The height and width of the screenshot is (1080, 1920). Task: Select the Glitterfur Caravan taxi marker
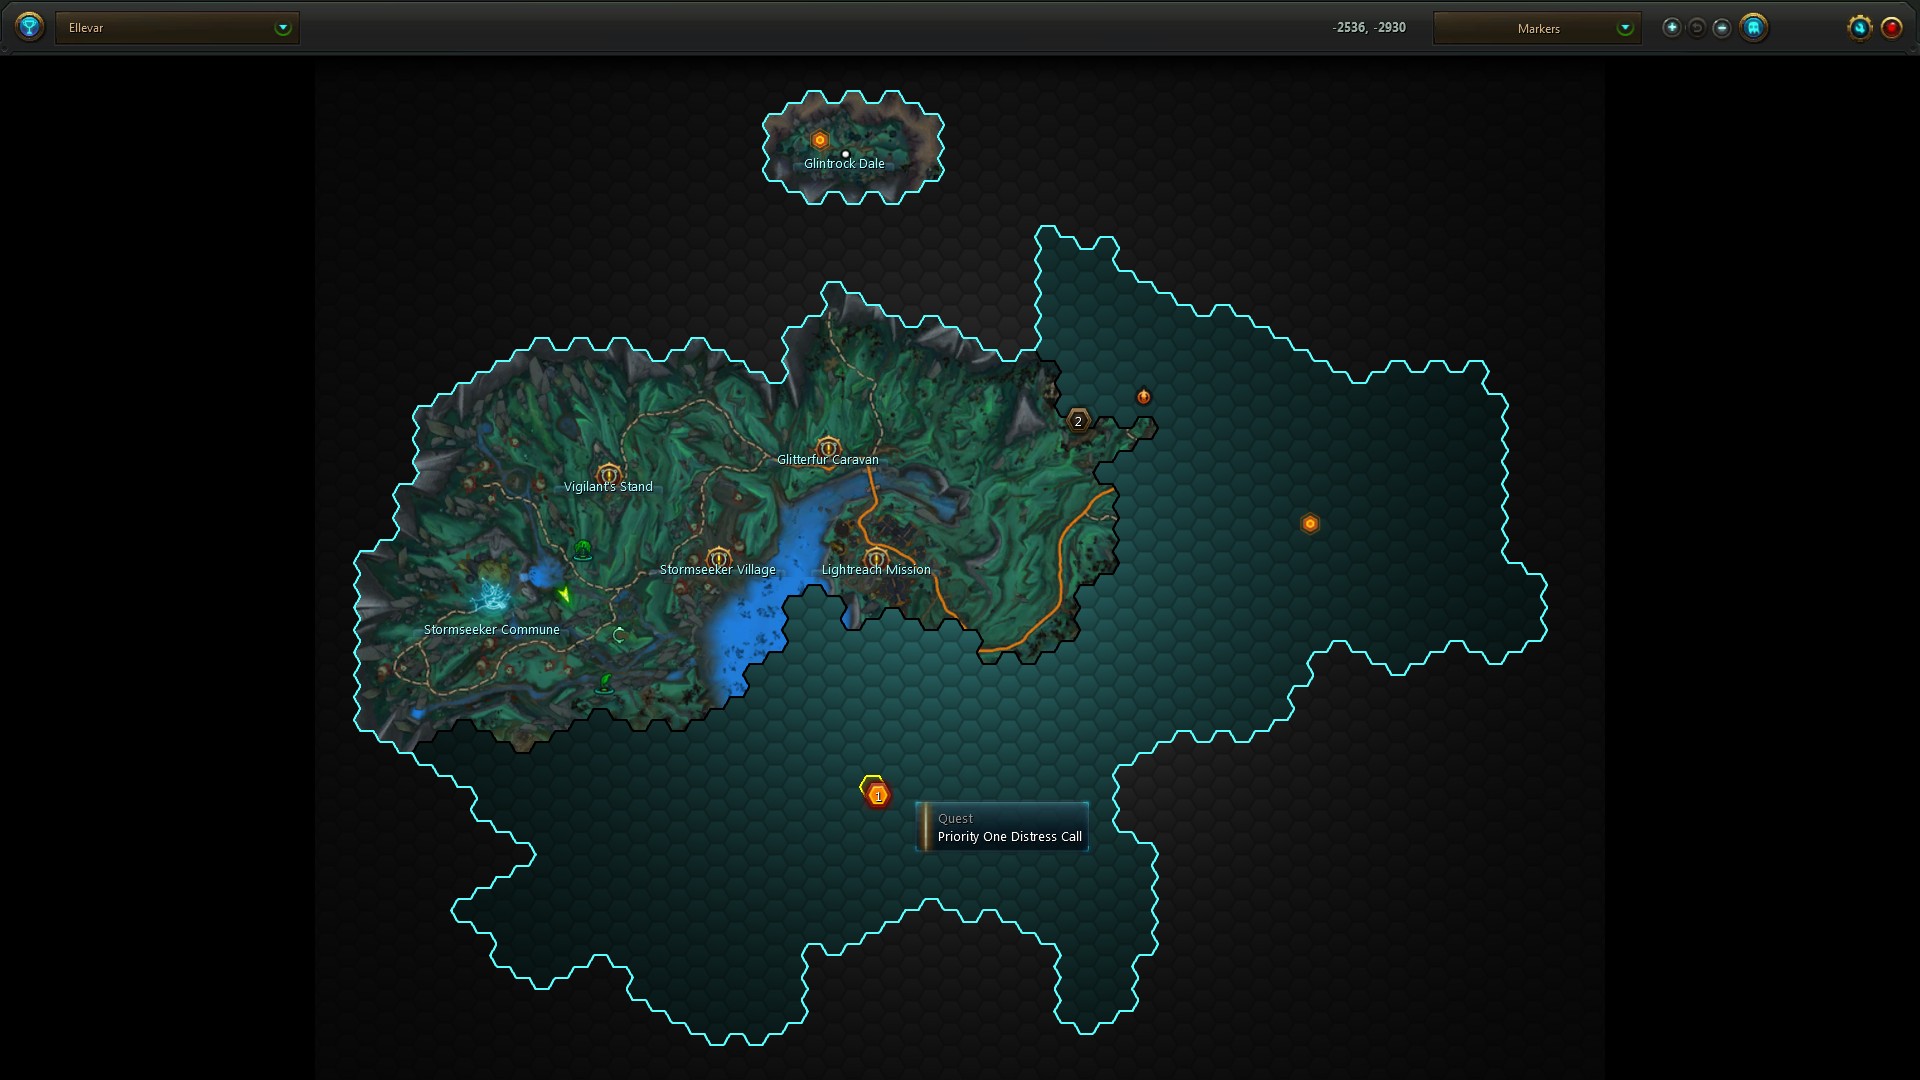coord(828,446)
